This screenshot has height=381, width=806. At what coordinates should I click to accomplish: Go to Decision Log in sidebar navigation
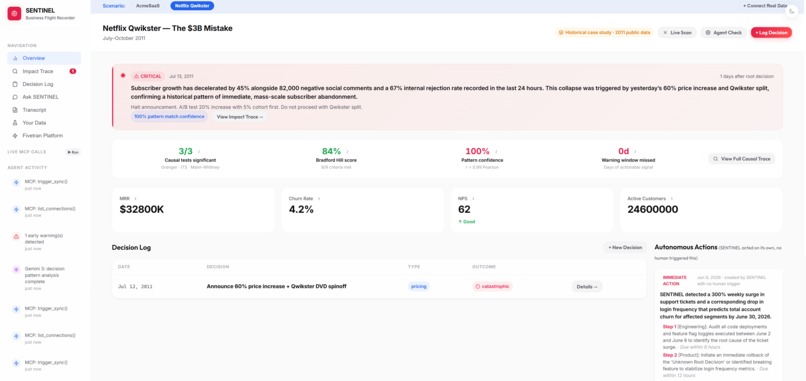click(x=44, y=84)
